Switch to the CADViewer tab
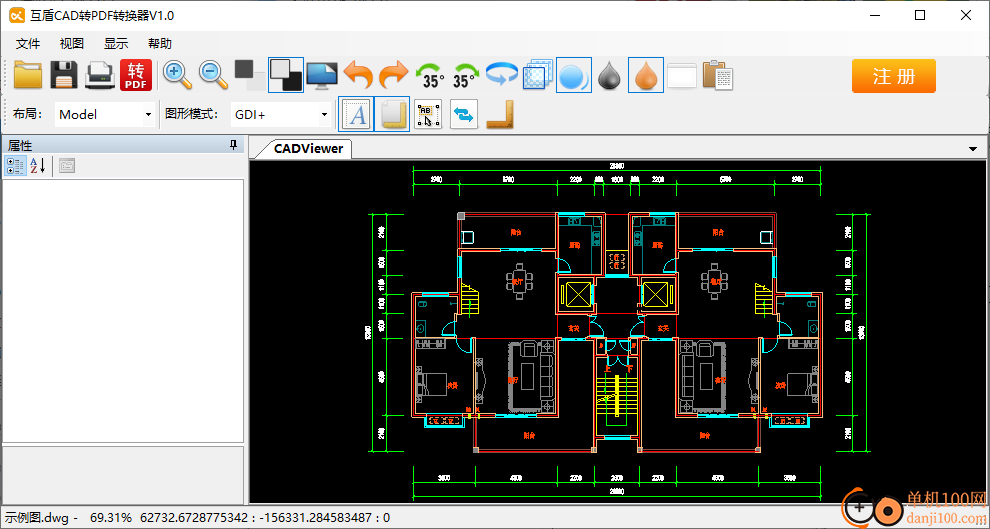The width and height of the screenshot is (990, 529). coord(308,148)
